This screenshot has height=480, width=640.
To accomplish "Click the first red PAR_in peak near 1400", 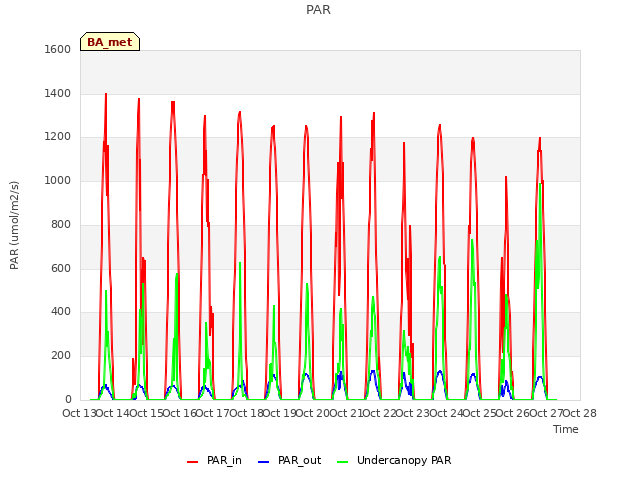I will coord(106,95).
